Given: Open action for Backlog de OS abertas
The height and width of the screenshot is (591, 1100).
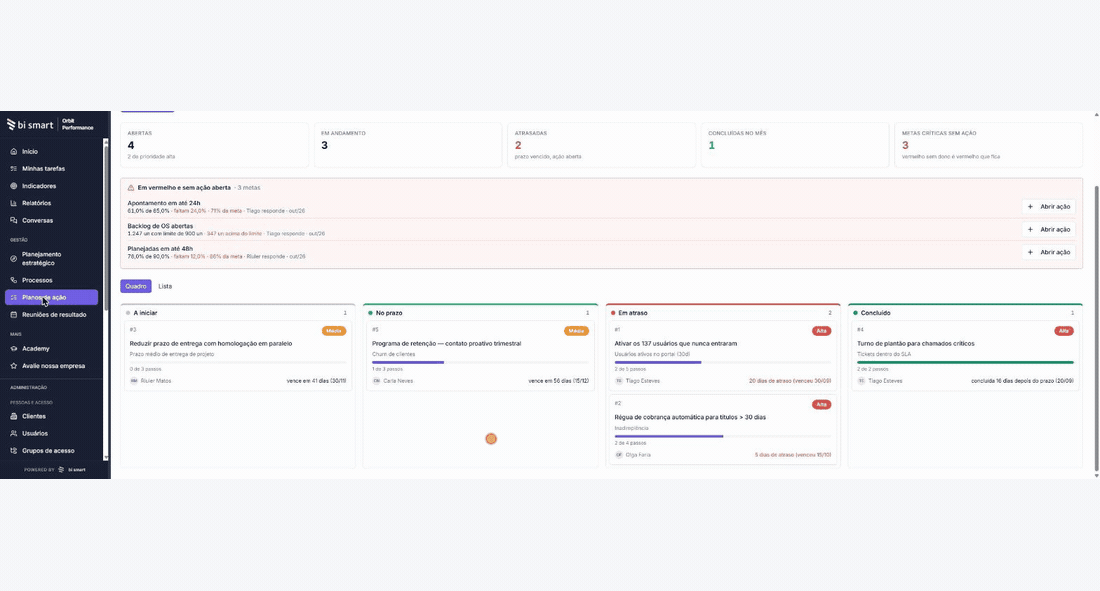Looking at the screenshot, I should [x=1049, y=230].
